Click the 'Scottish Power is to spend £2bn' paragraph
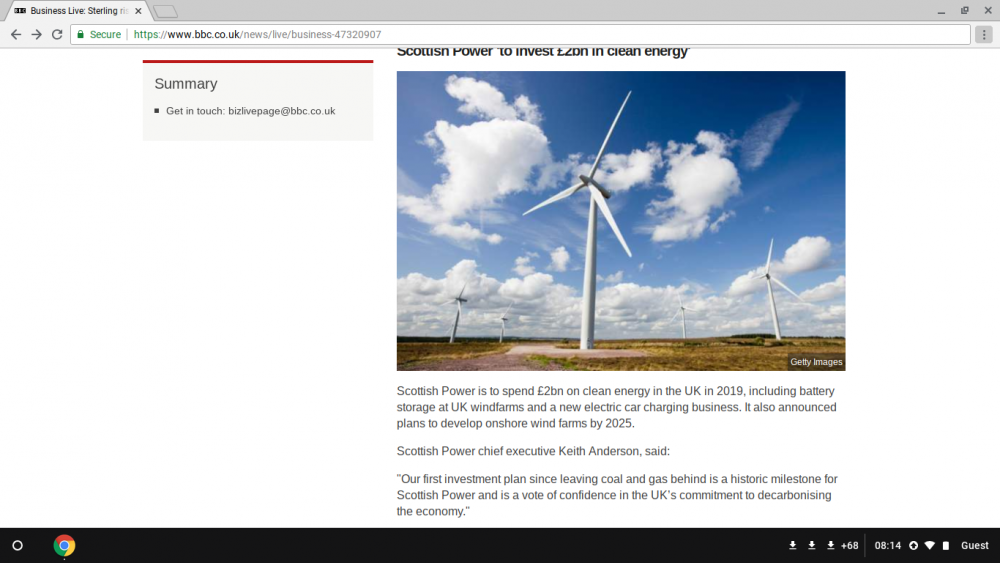1000x563 pixels. coord(617,407)
